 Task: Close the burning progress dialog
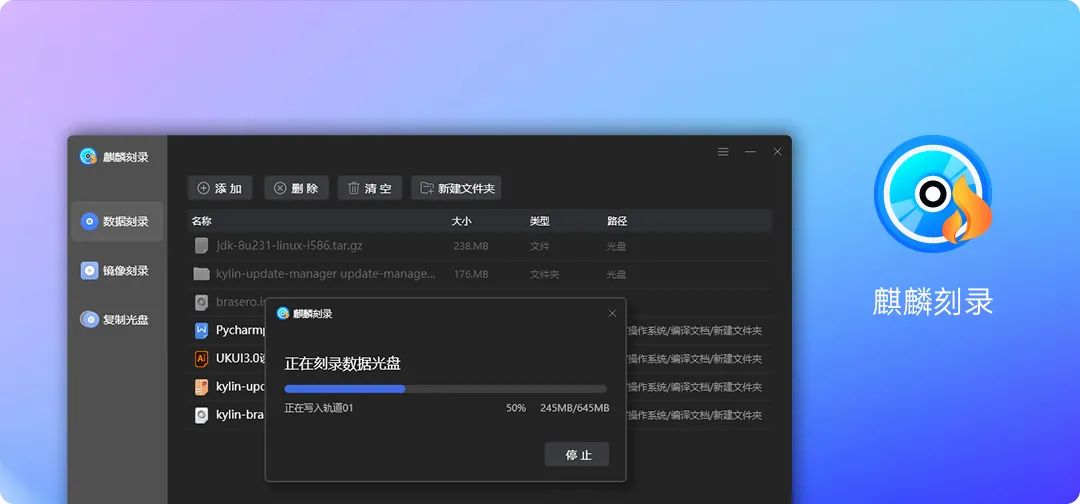[x=612, y=313]
